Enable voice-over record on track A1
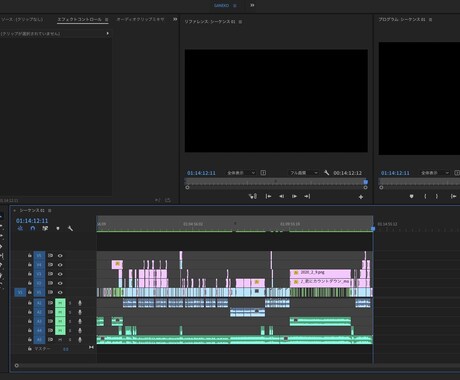460x380 pixels. [80, 303]
